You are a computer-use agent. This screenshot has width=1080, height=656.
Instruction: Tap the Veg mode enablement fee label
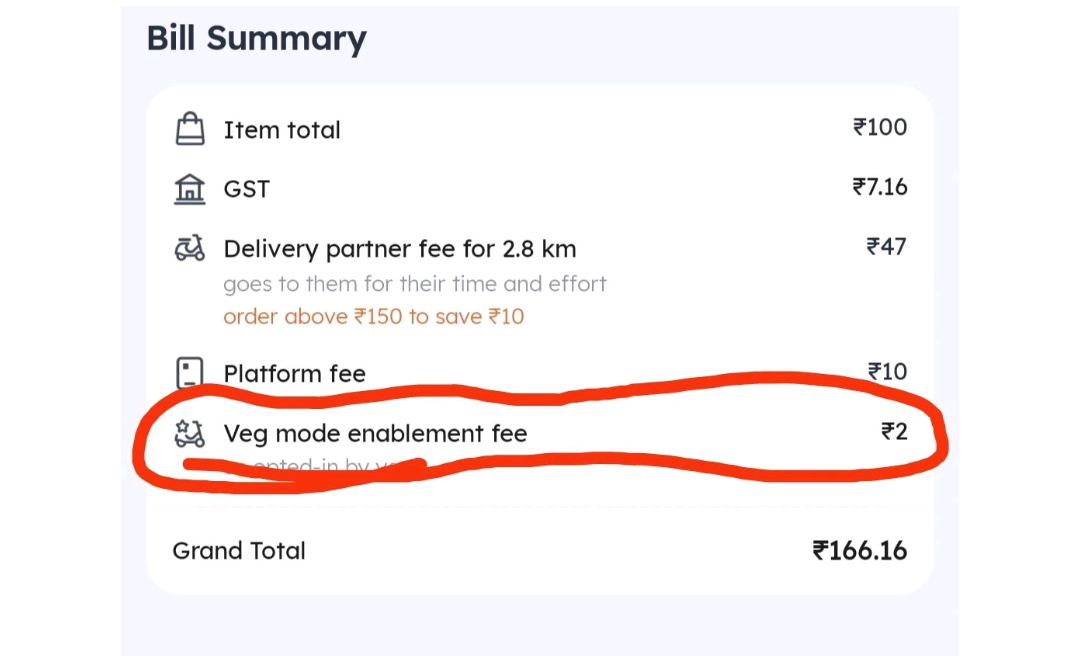375,434
